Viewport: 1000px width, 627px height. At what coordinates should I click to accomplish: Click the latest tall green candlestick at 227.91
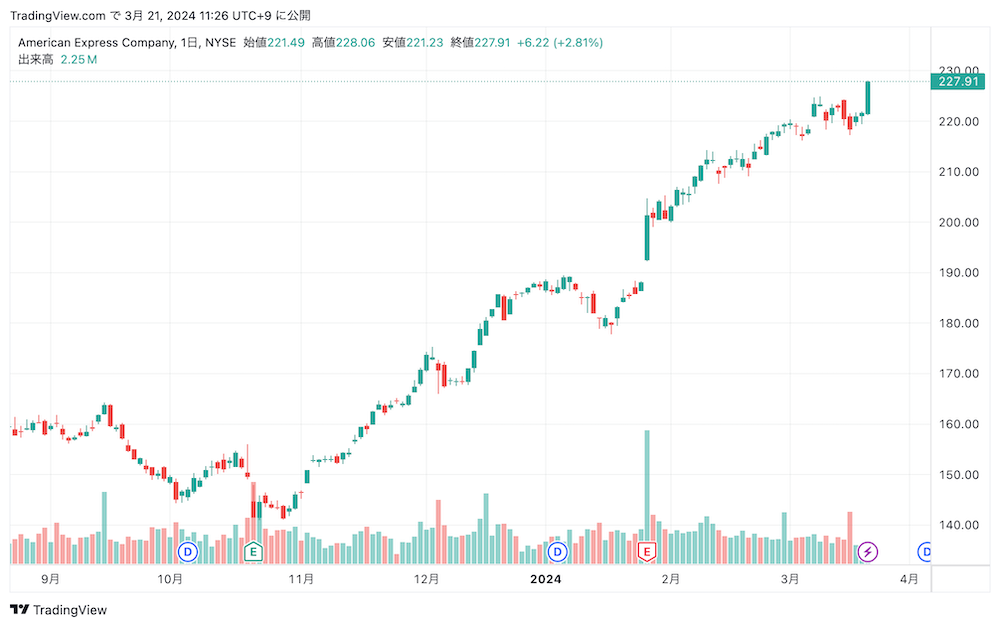867,98
